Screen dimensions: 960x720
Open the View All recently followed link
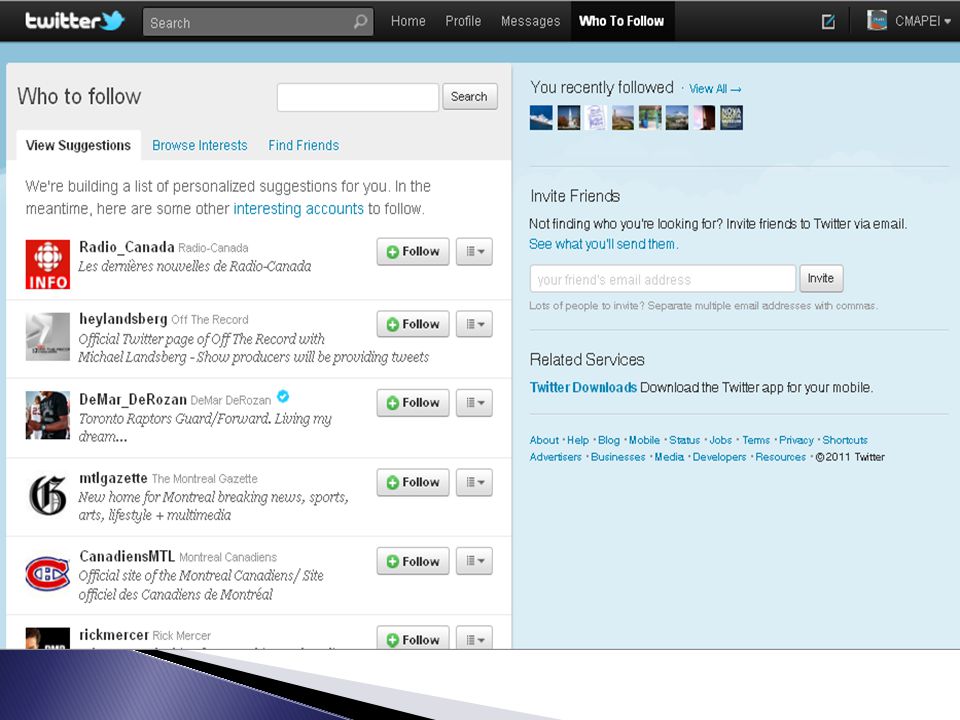point(715,89)
